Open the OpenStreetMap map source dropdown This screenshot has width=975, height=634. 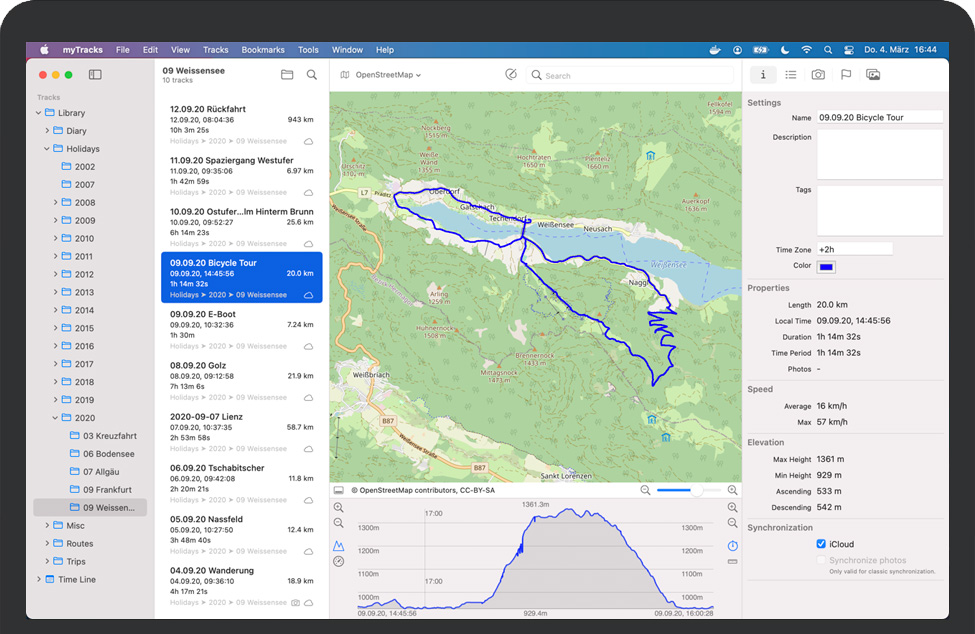click(387, 75)
